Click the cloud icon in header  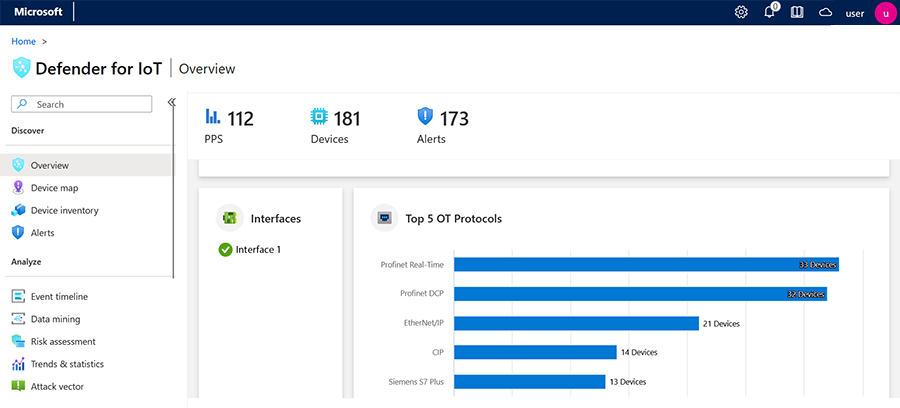(x=825, y=13)
